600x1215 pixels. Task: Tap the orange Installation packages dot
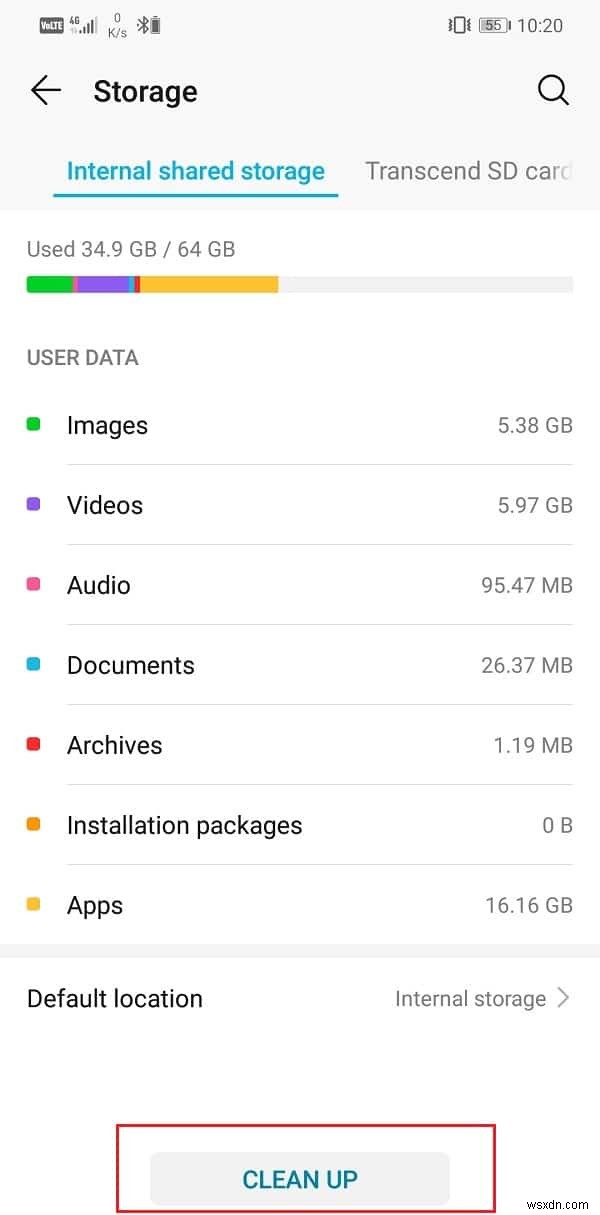click(33, 824)
